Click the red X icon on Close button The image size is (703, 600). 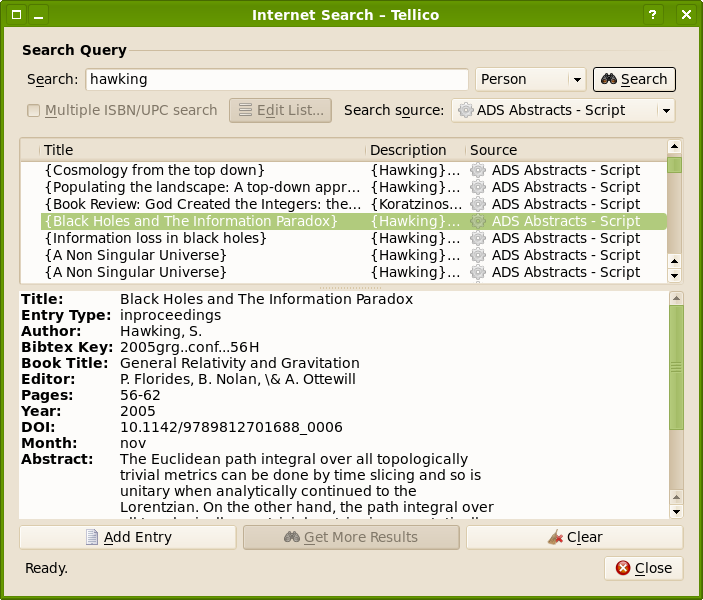tap(623, 568)
